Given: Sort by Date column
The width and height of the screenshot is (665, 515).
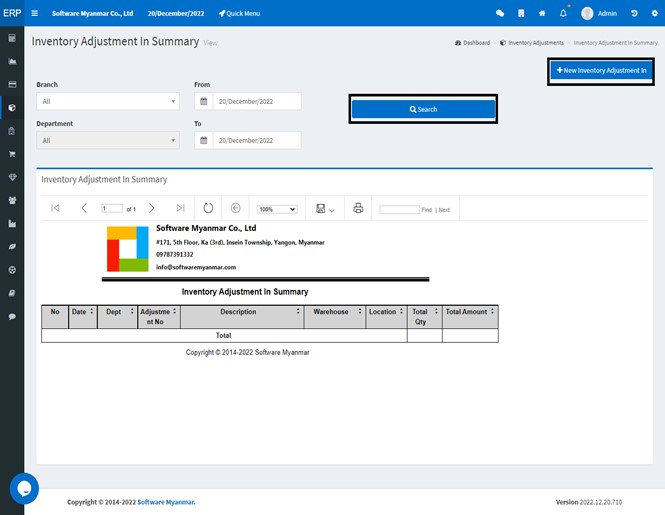Looking at the screenshot, I should tap(92, 311).
